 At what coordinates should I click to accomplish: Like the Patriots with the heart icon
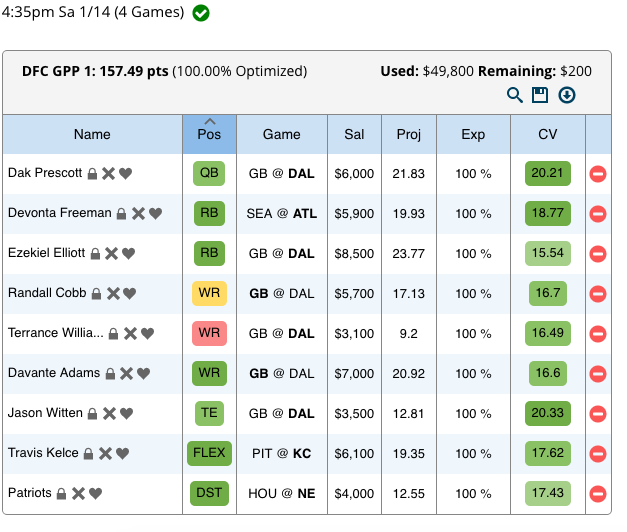point(95,494)
